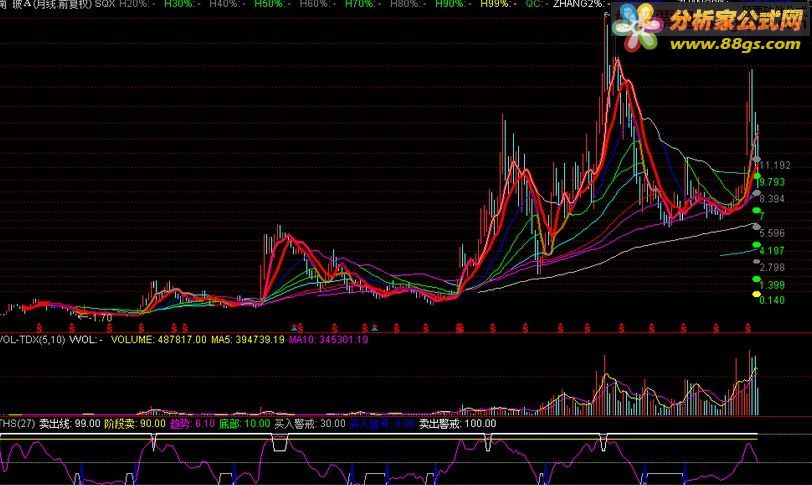The width and height of the screenshot is (812, 485).
Task: Click the 月线 前复权 period label
Action: 62,4
